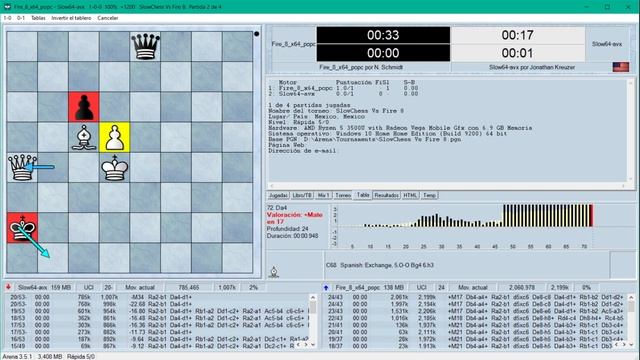Select the Tabla tab
Image resolution: width=640 pixels, height=360 pixels.
pos(363,195)
